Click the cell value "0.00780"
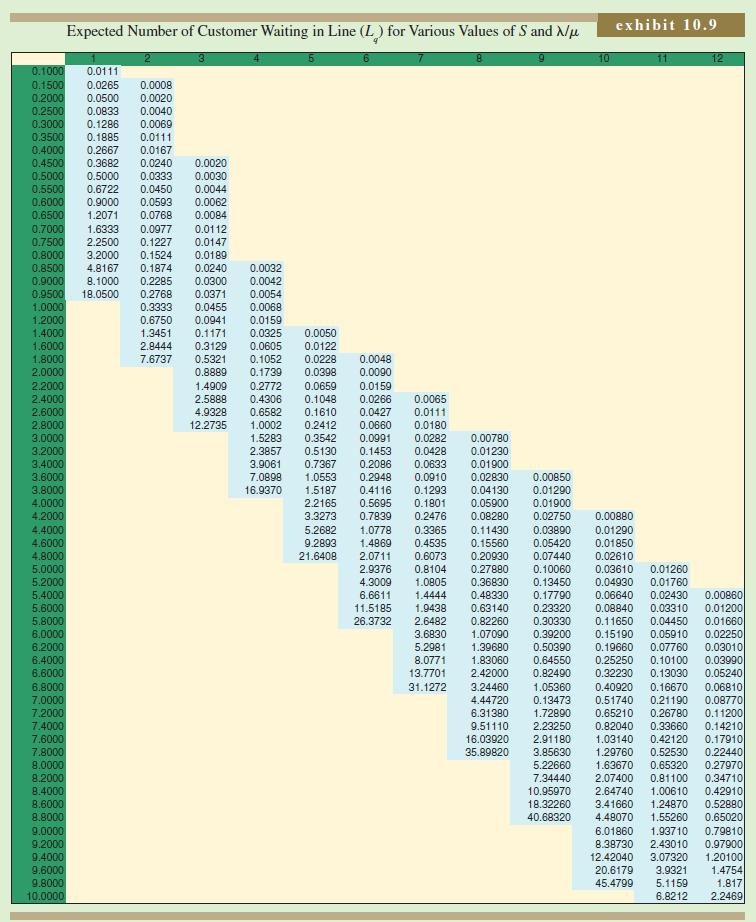The width and height of the screenshot is (756, 922). click(x=490, y=438)
